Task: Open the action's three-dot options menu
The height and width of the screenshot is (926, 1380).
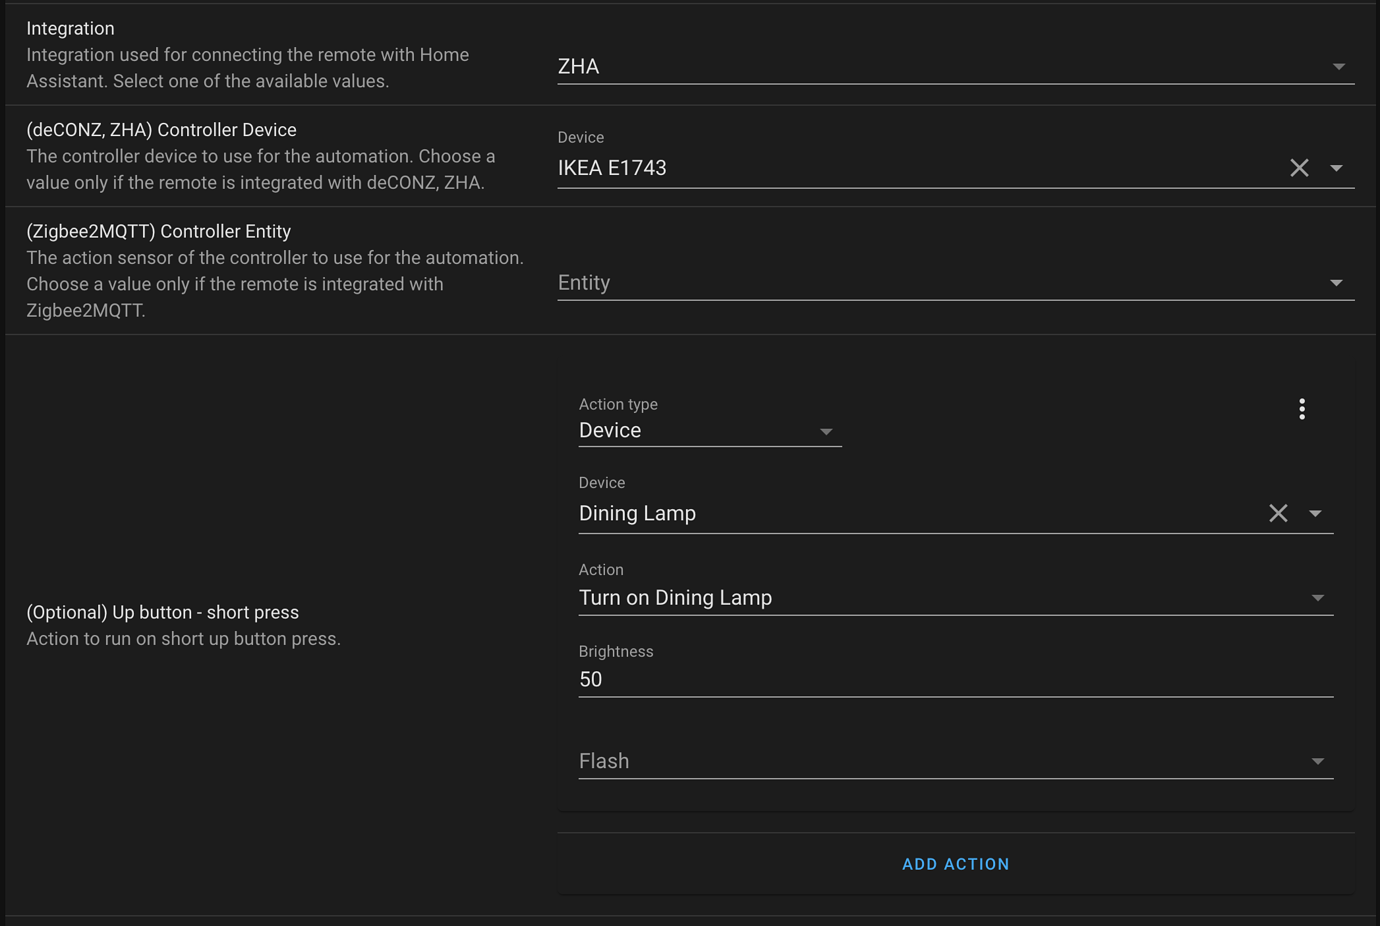Action: (x=1302, y=409)
